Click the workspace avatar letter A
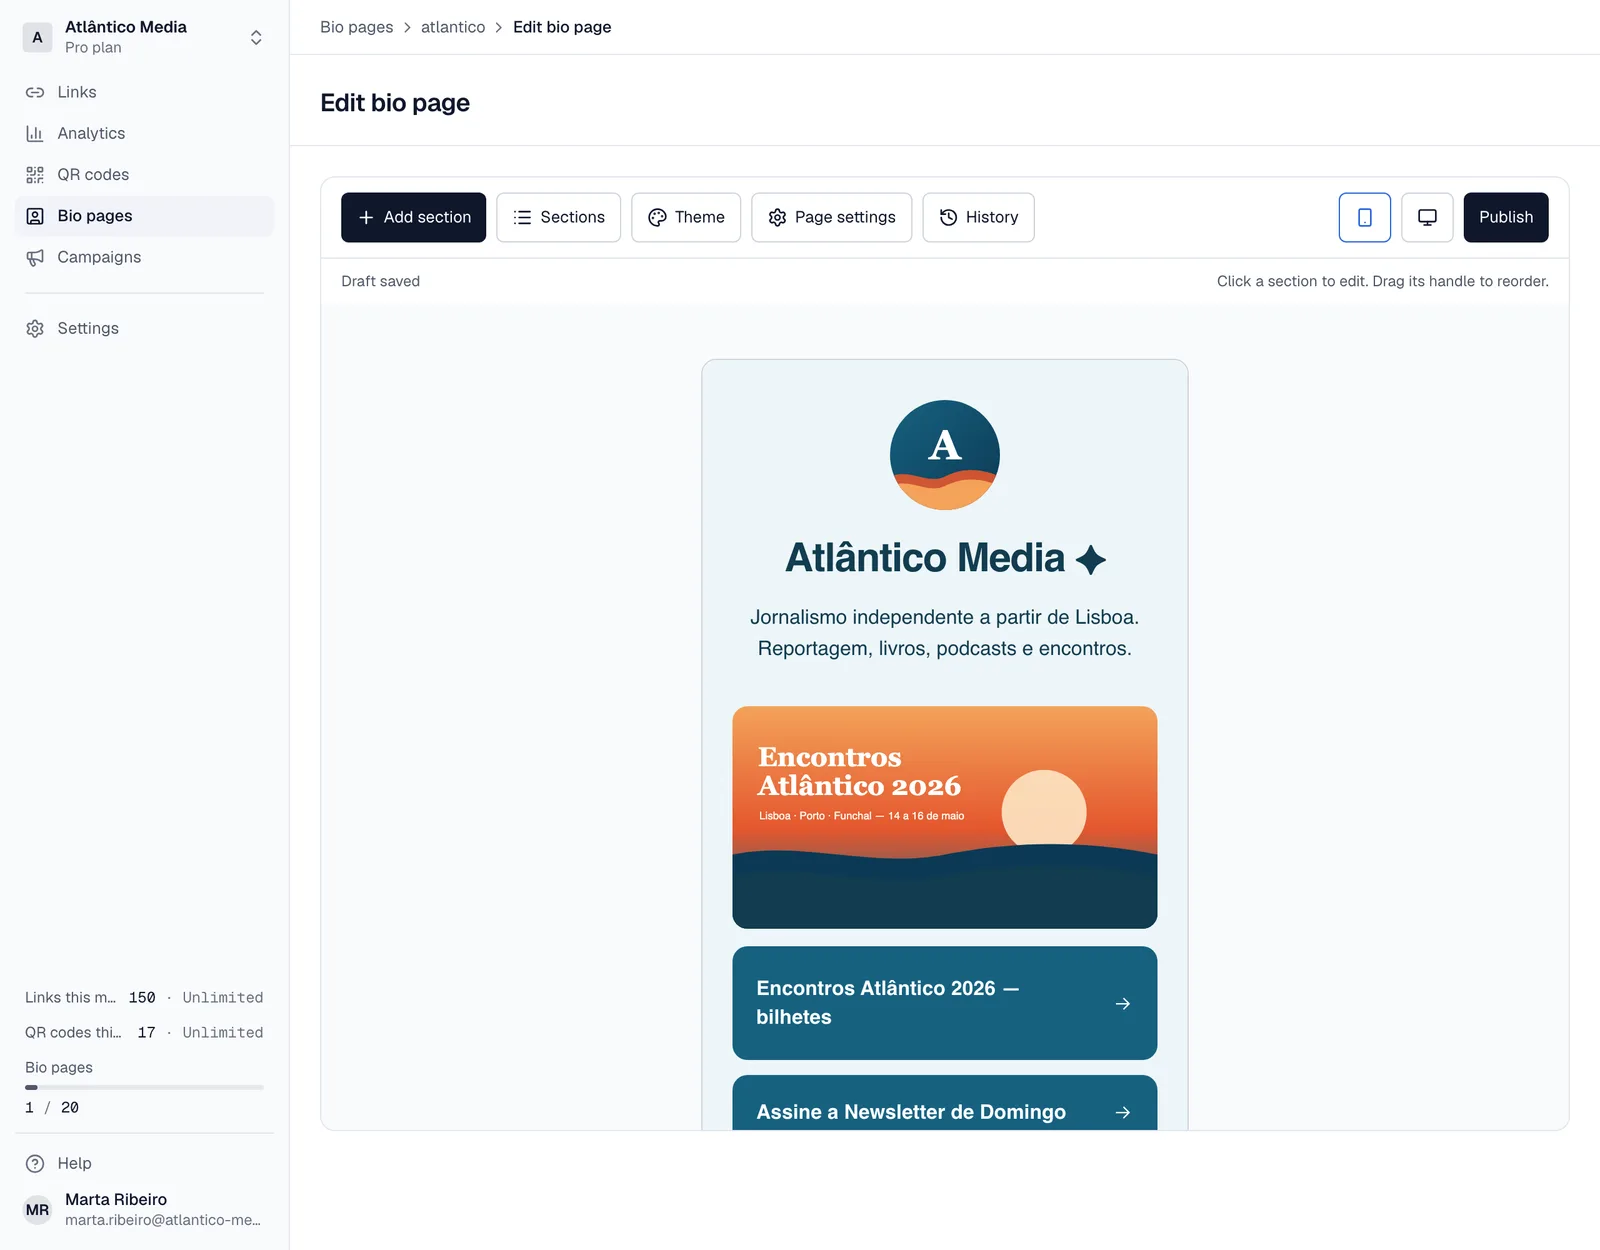This screenshot has height=1250, width=1600. (x=38, y=37)
